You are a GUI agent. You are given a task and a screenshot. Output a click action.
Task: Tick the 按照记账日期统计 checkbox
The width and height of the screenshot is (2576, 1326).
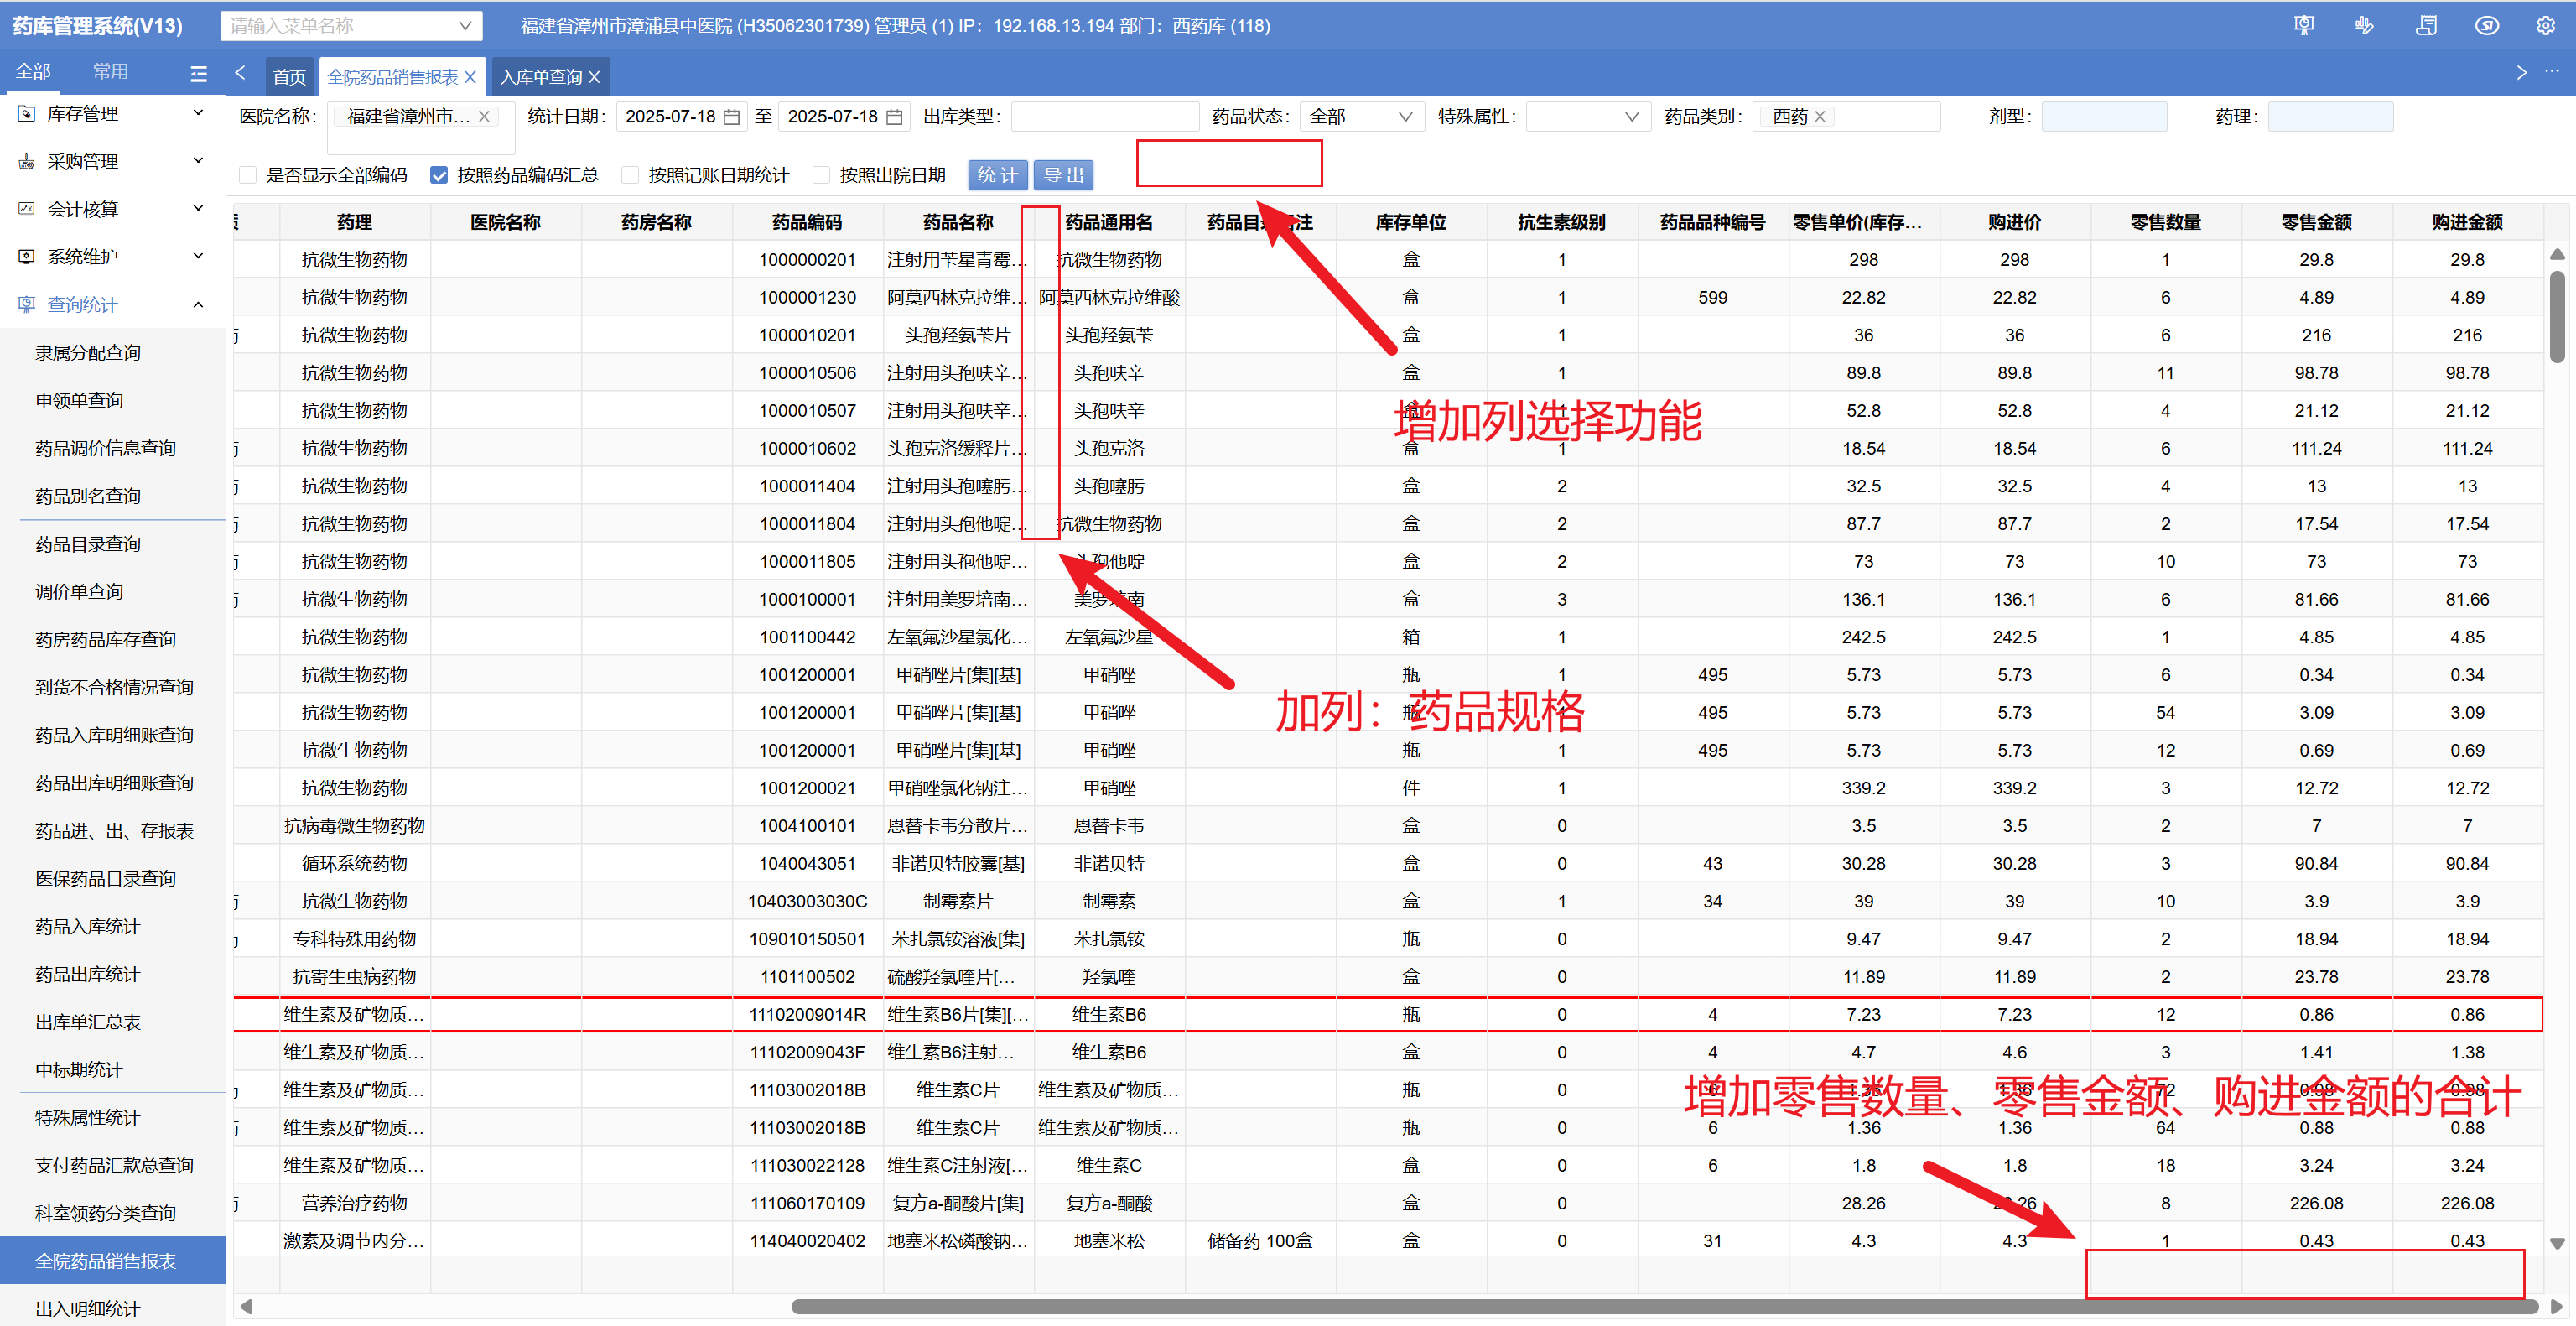pos(629,175)
